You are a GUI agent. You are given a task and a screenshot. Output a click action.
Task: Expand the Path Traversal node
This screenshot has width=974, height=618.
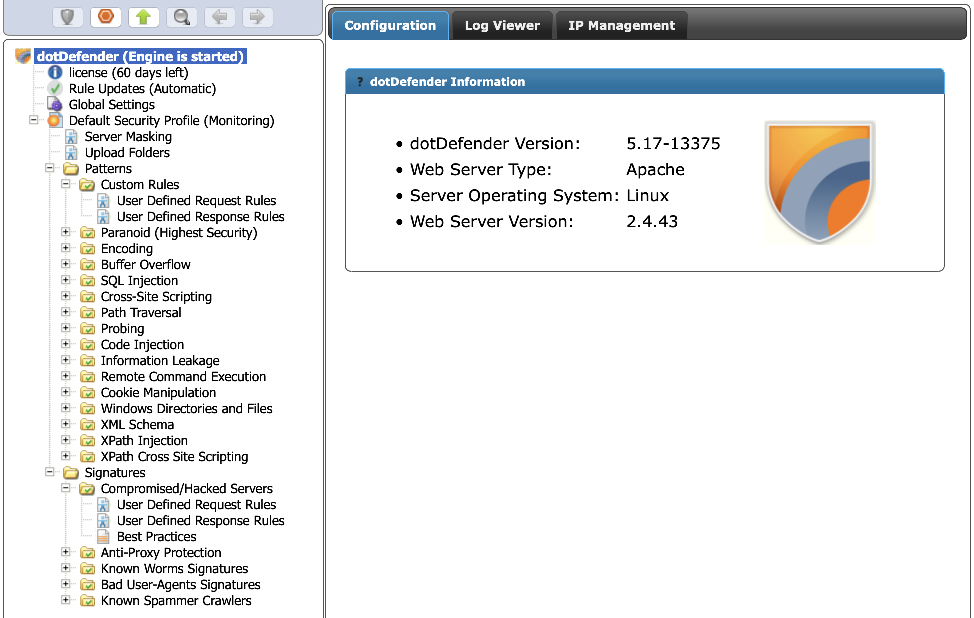65,312
